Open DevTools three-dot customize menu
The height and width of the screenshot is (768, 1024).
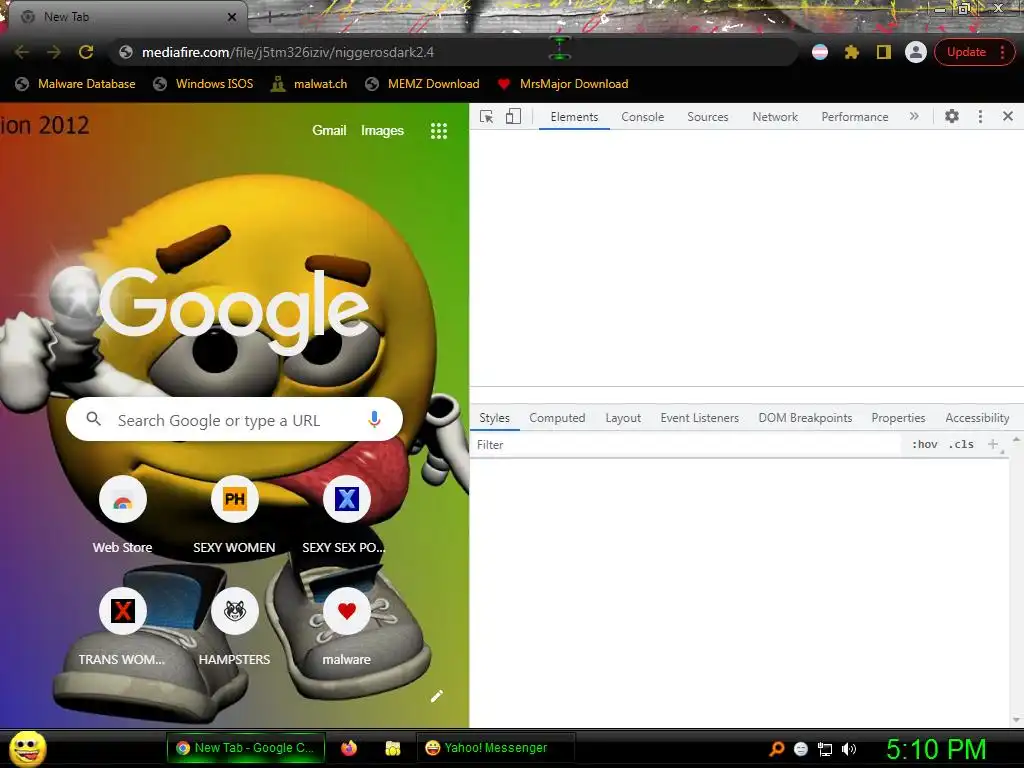(980, 116)
